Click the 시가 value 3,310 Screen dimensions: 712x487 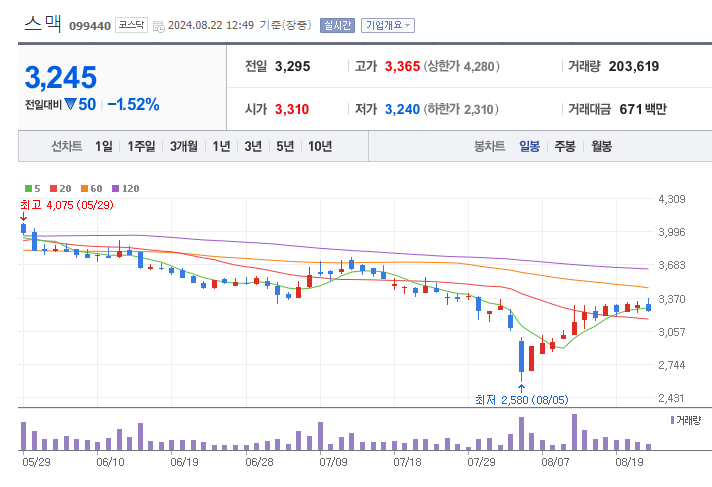(x=292, y=109)
